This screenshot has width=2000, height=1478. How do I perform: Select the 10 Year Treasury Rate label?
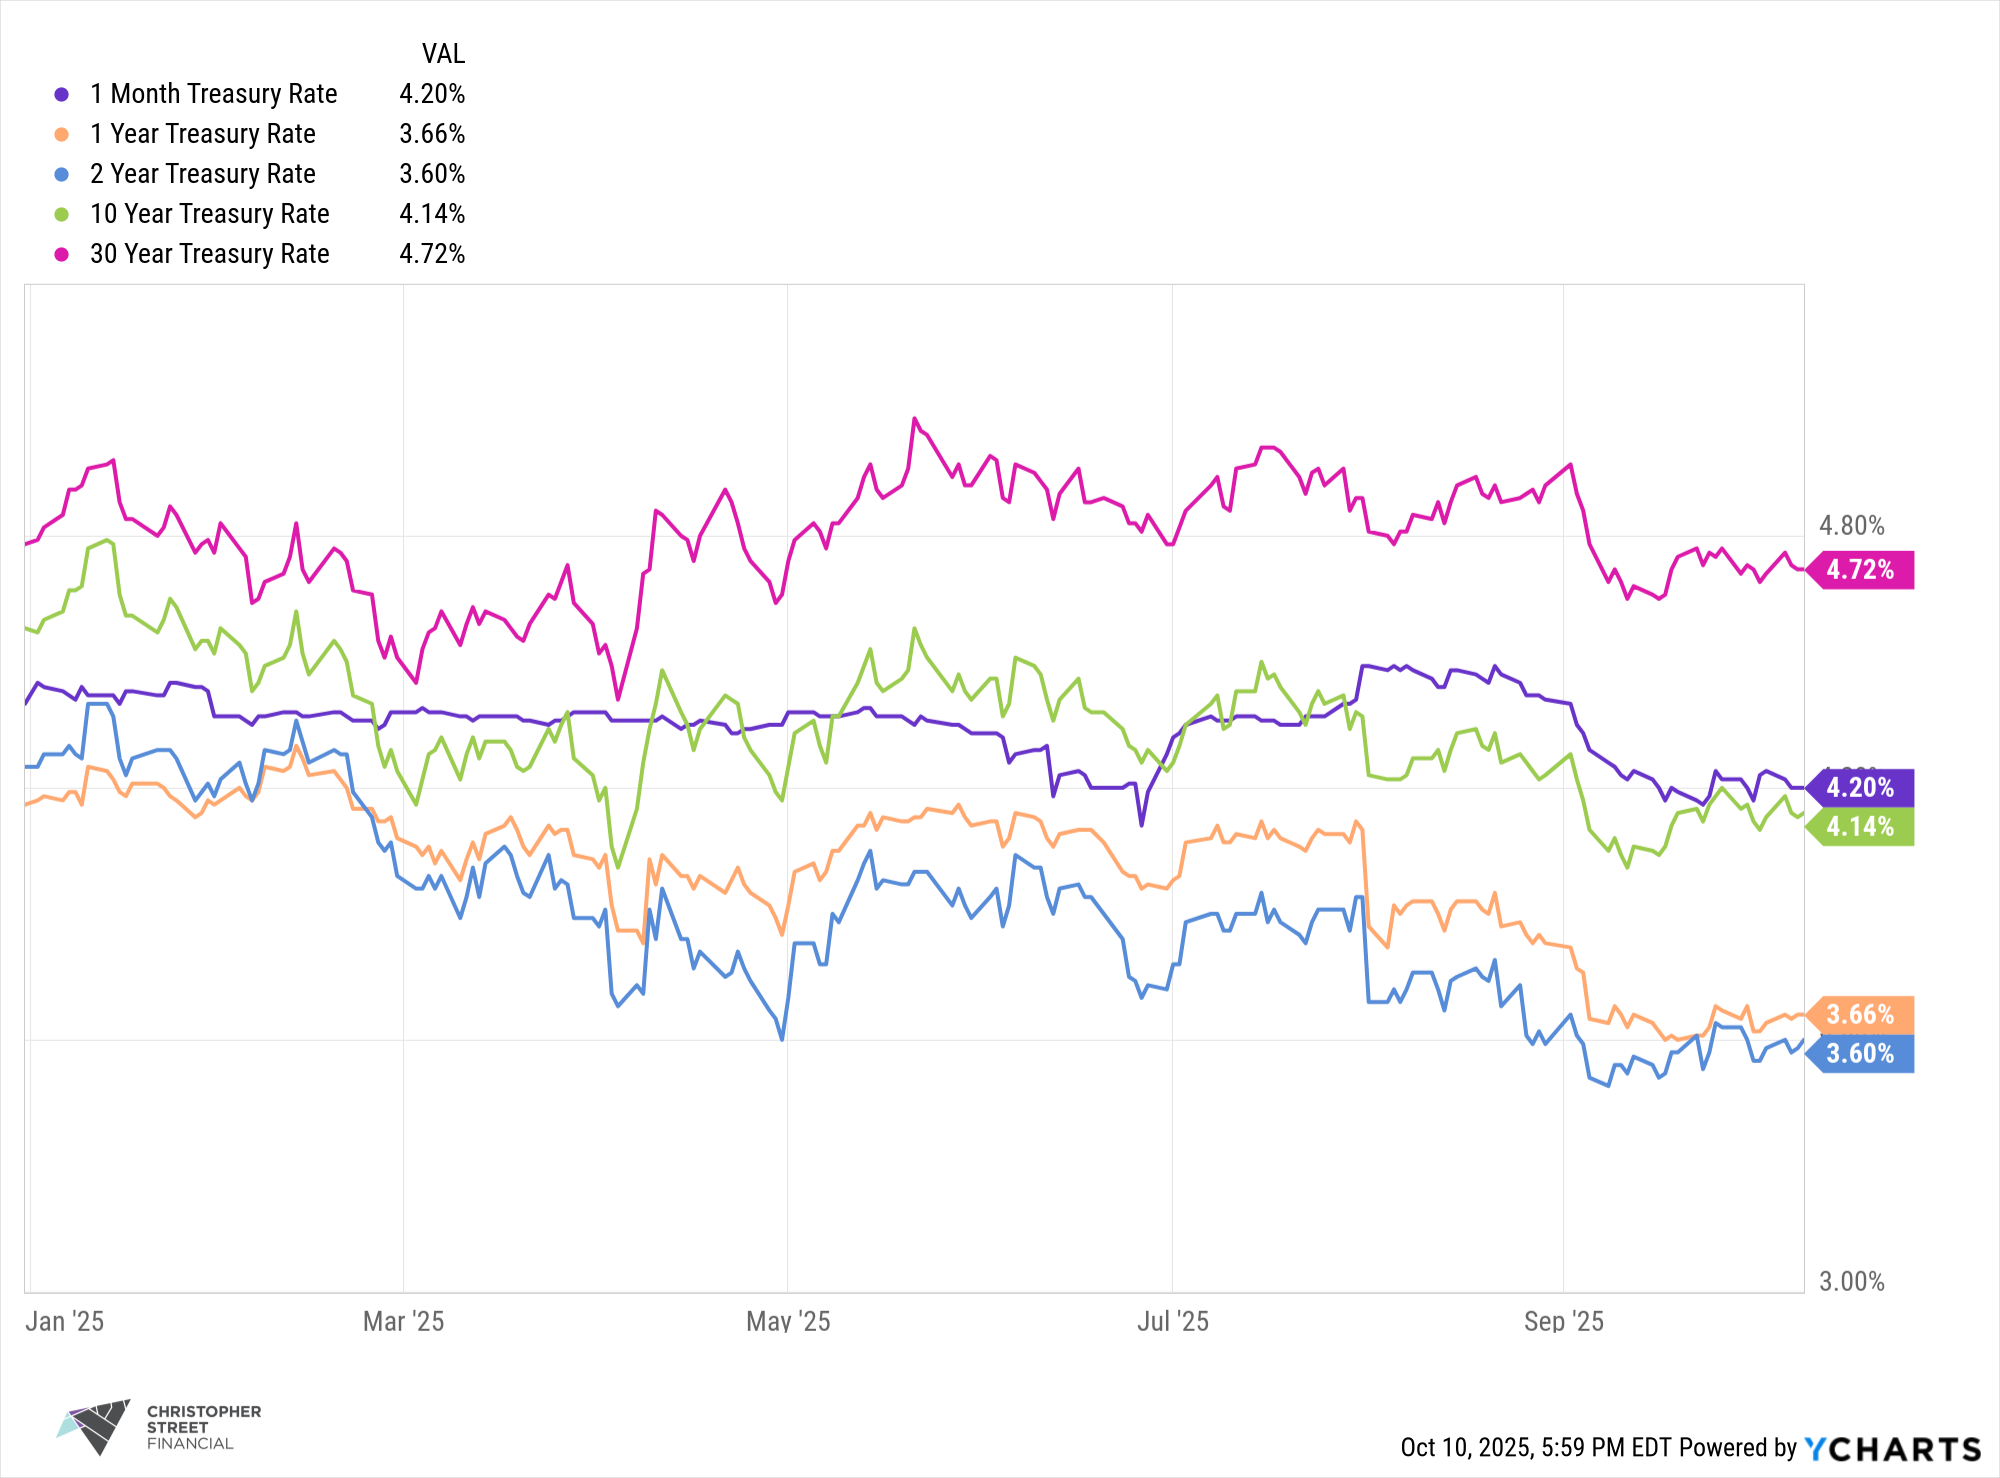tap(209, 214)
